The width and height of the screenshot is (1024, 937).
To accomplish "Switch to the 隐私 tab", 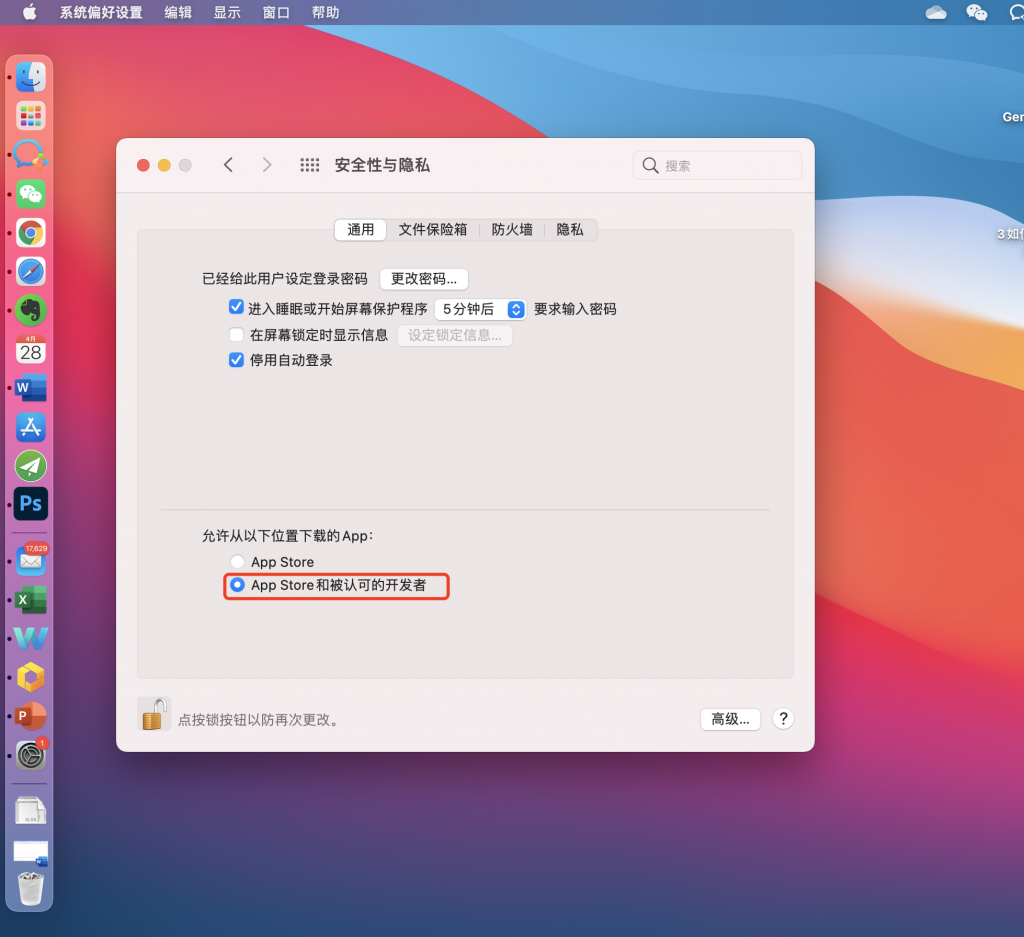I will tap(569, 230).
